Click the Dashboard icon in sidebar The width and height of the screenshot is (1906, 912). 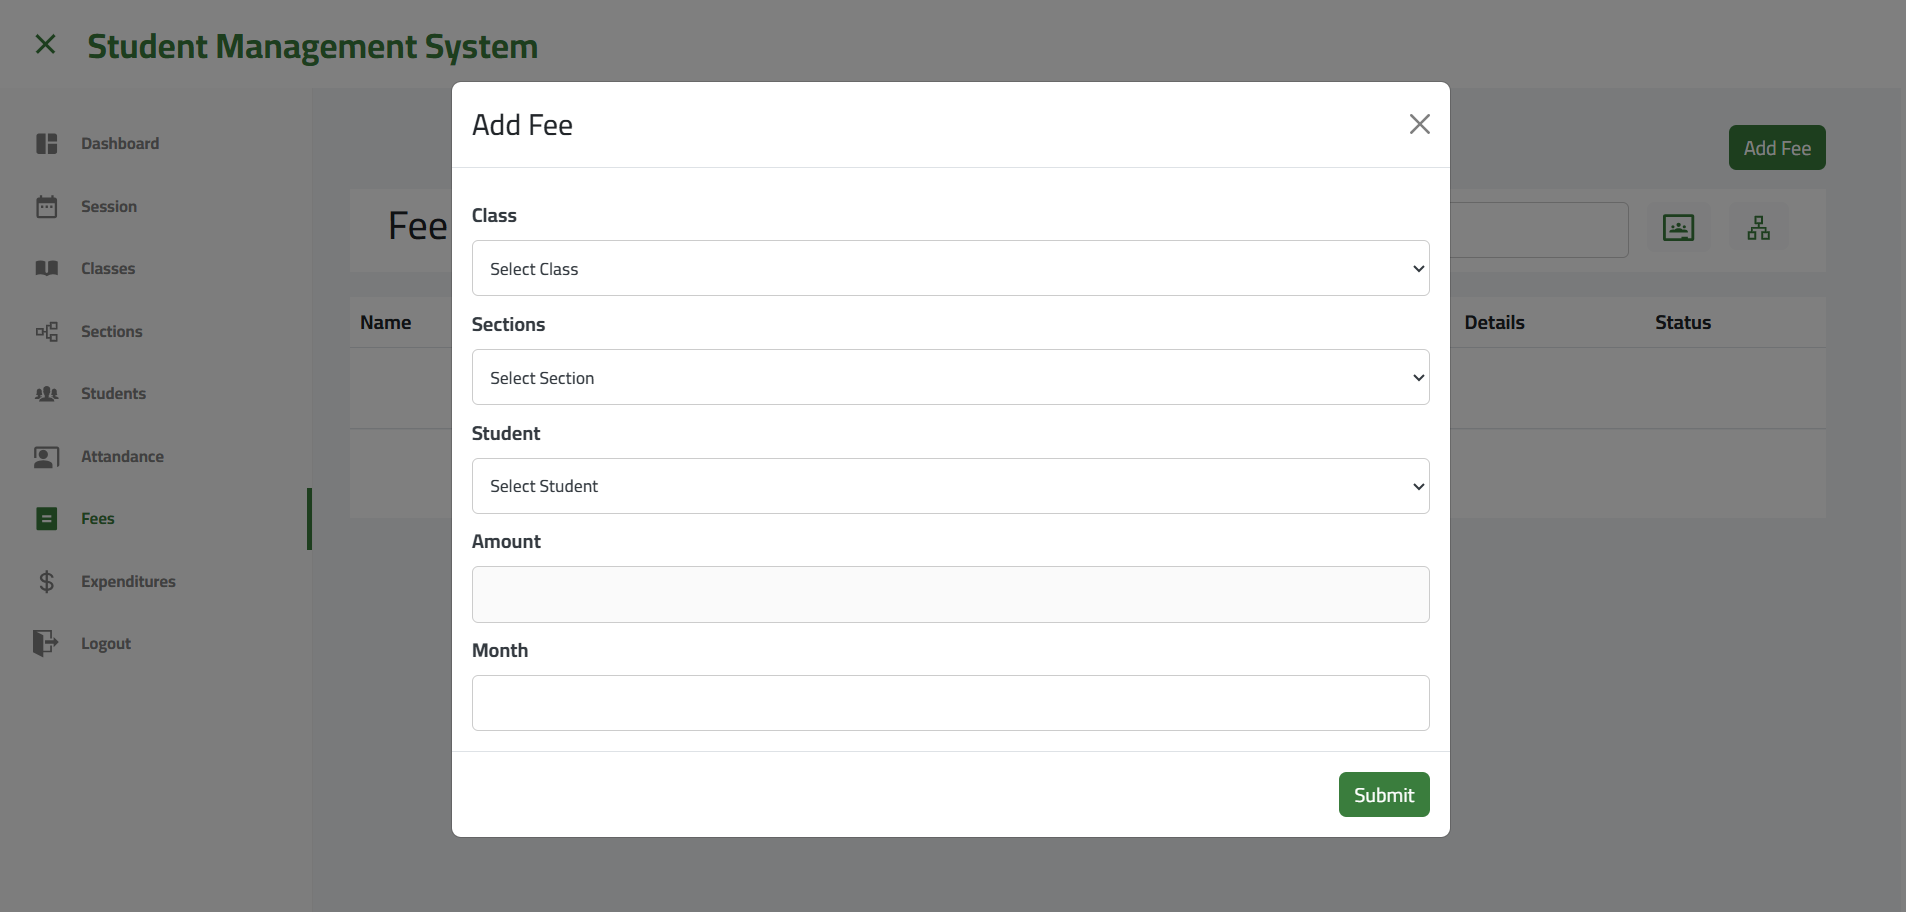click(x=47, y=144)
